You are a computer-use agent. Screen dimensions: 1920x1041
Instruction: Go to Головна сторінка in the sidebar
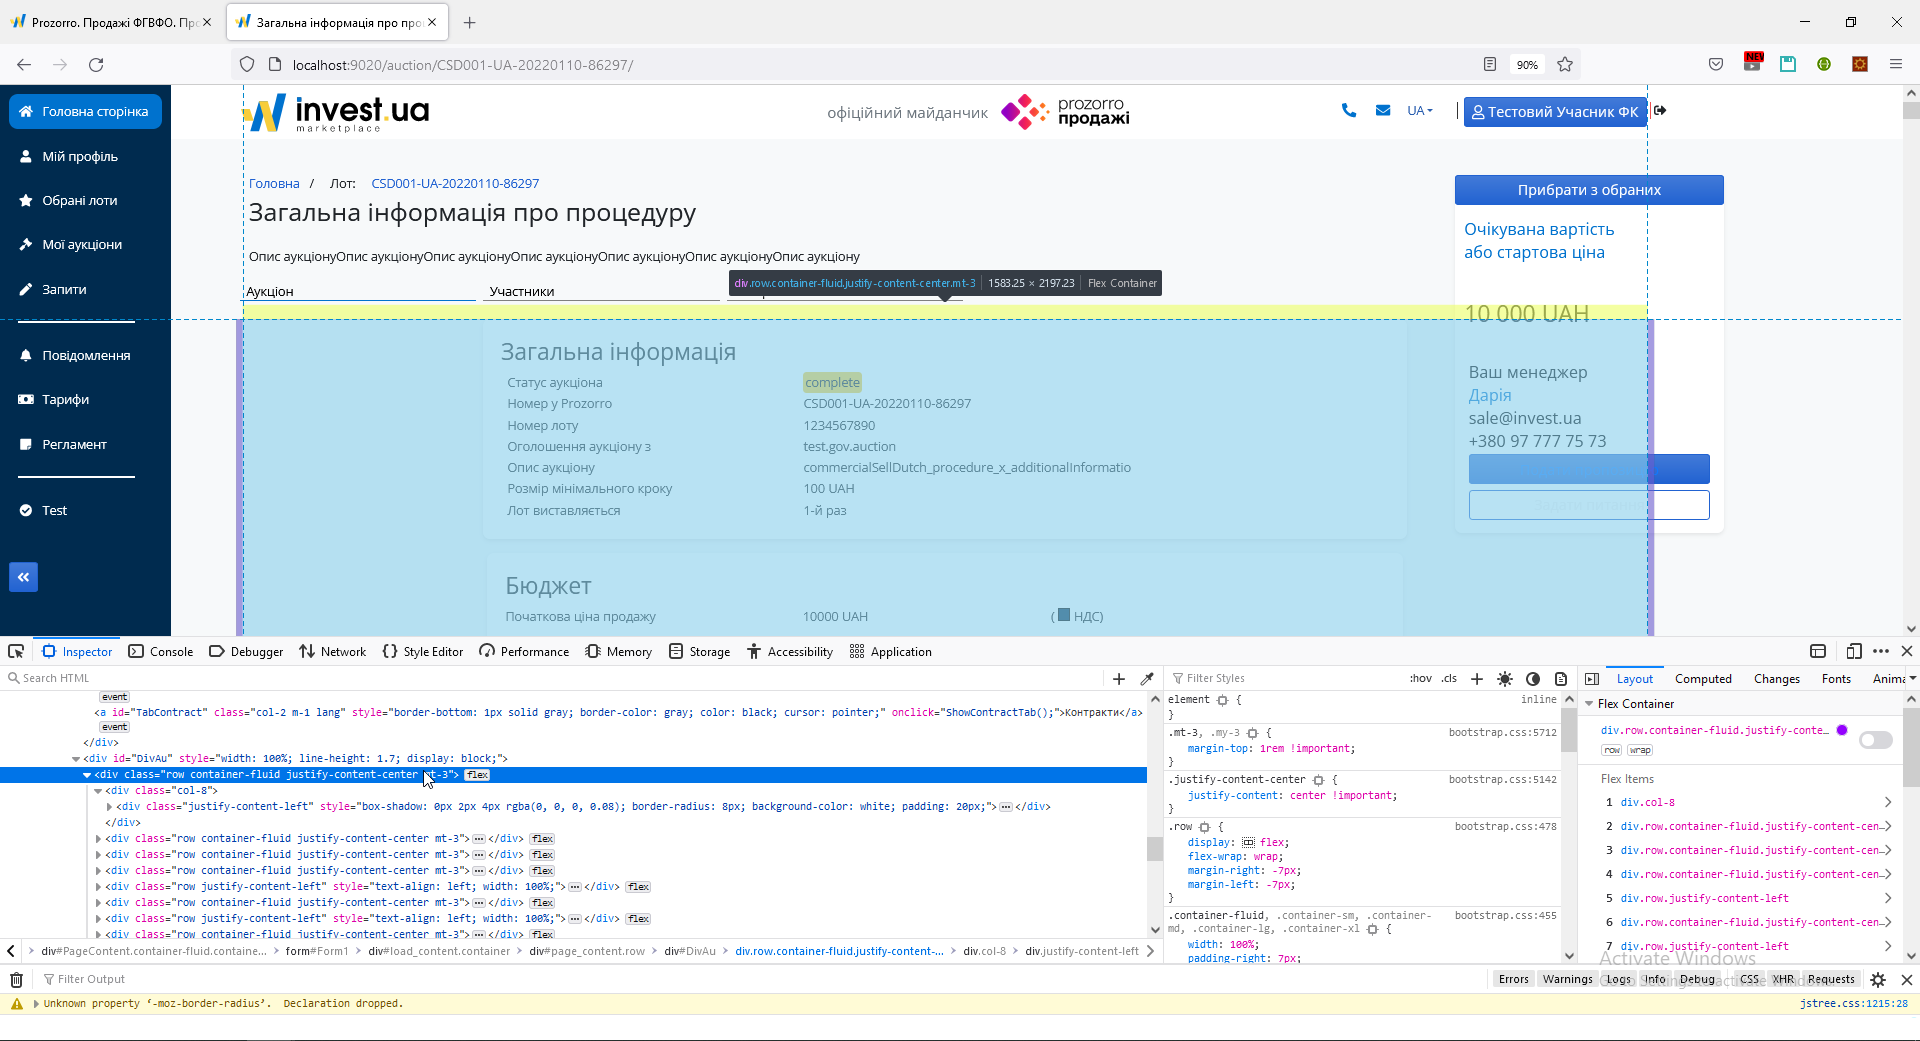pyautogui.click(x=85, y=111)
